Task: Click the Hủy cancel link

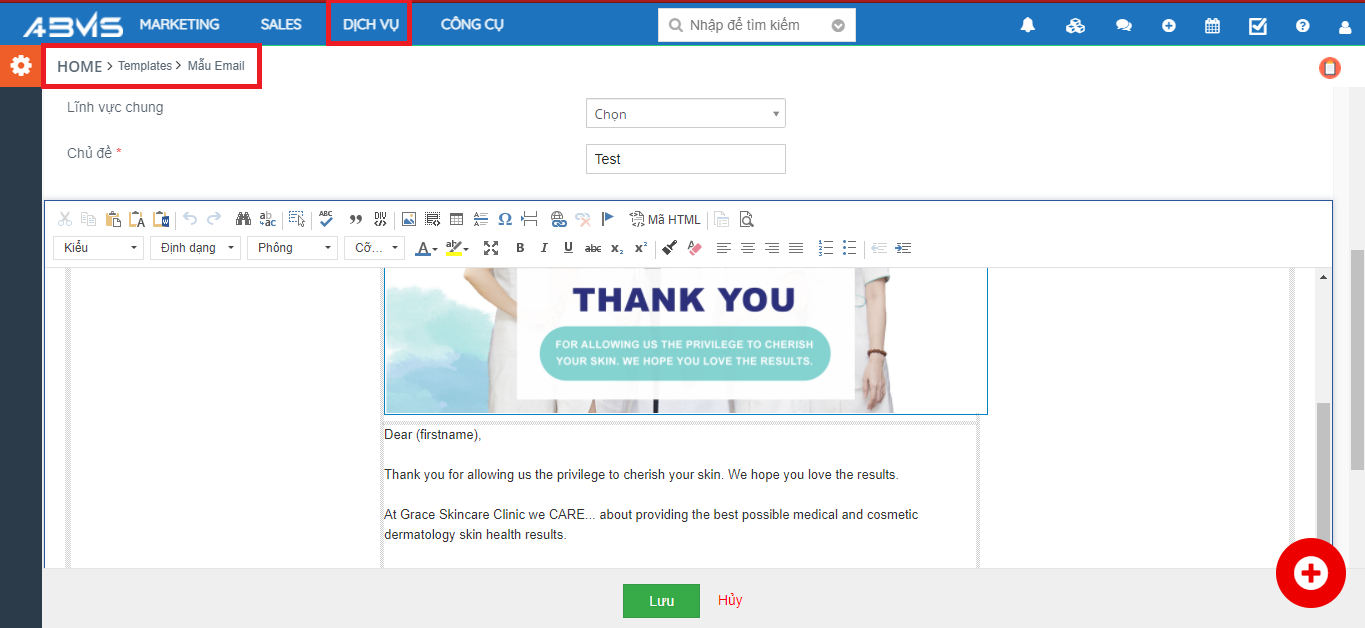Action: click(x=730, y=600)
